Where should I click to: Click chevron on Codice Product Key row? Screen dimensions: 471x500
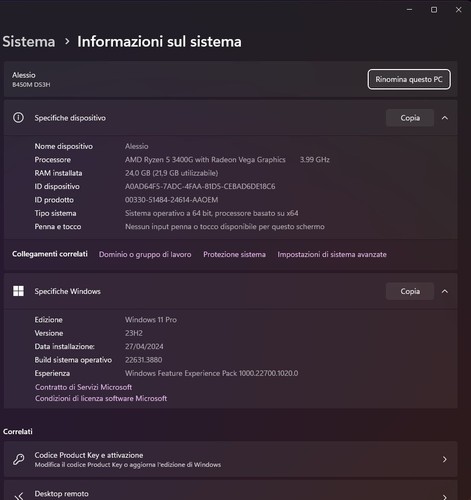[x=445, y=459]
